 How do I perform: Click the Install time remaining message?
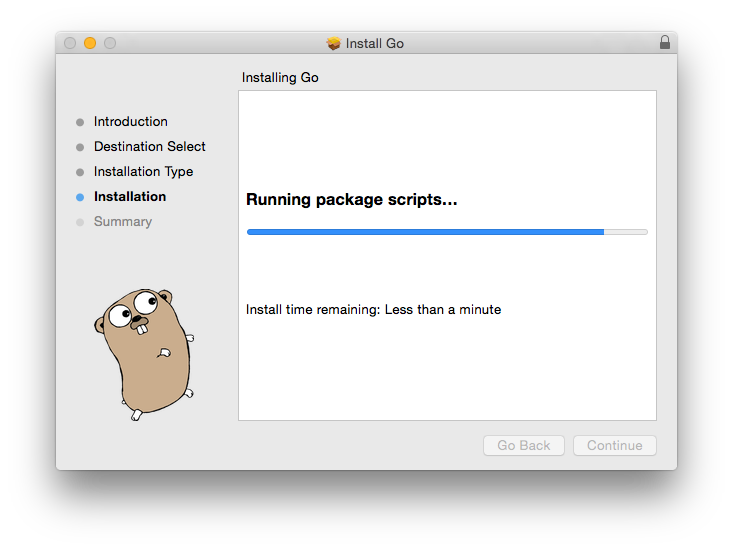click(374, 309)
